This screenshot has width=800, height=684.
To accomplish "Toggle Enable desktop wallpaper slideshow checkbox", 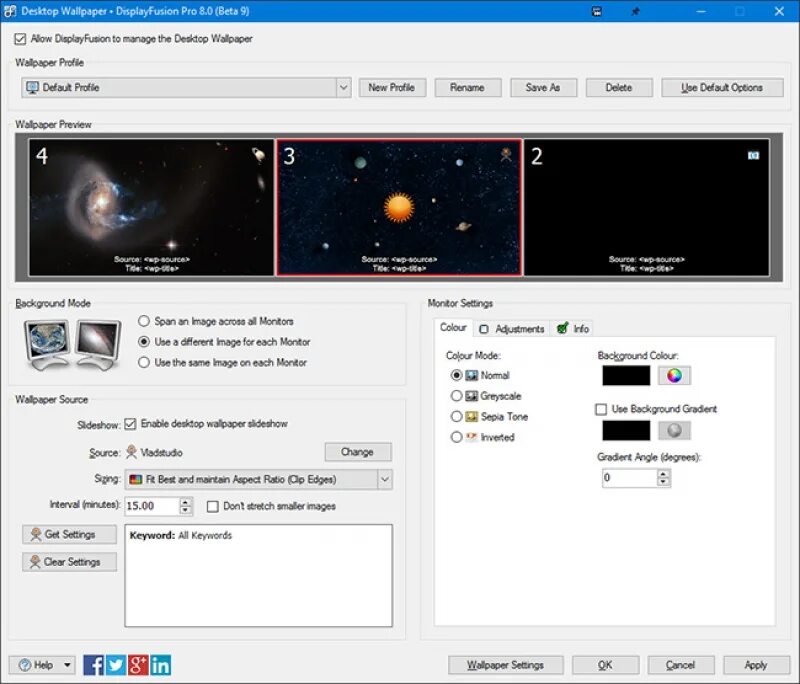I will pyautogui.click(x=130, y=424).
